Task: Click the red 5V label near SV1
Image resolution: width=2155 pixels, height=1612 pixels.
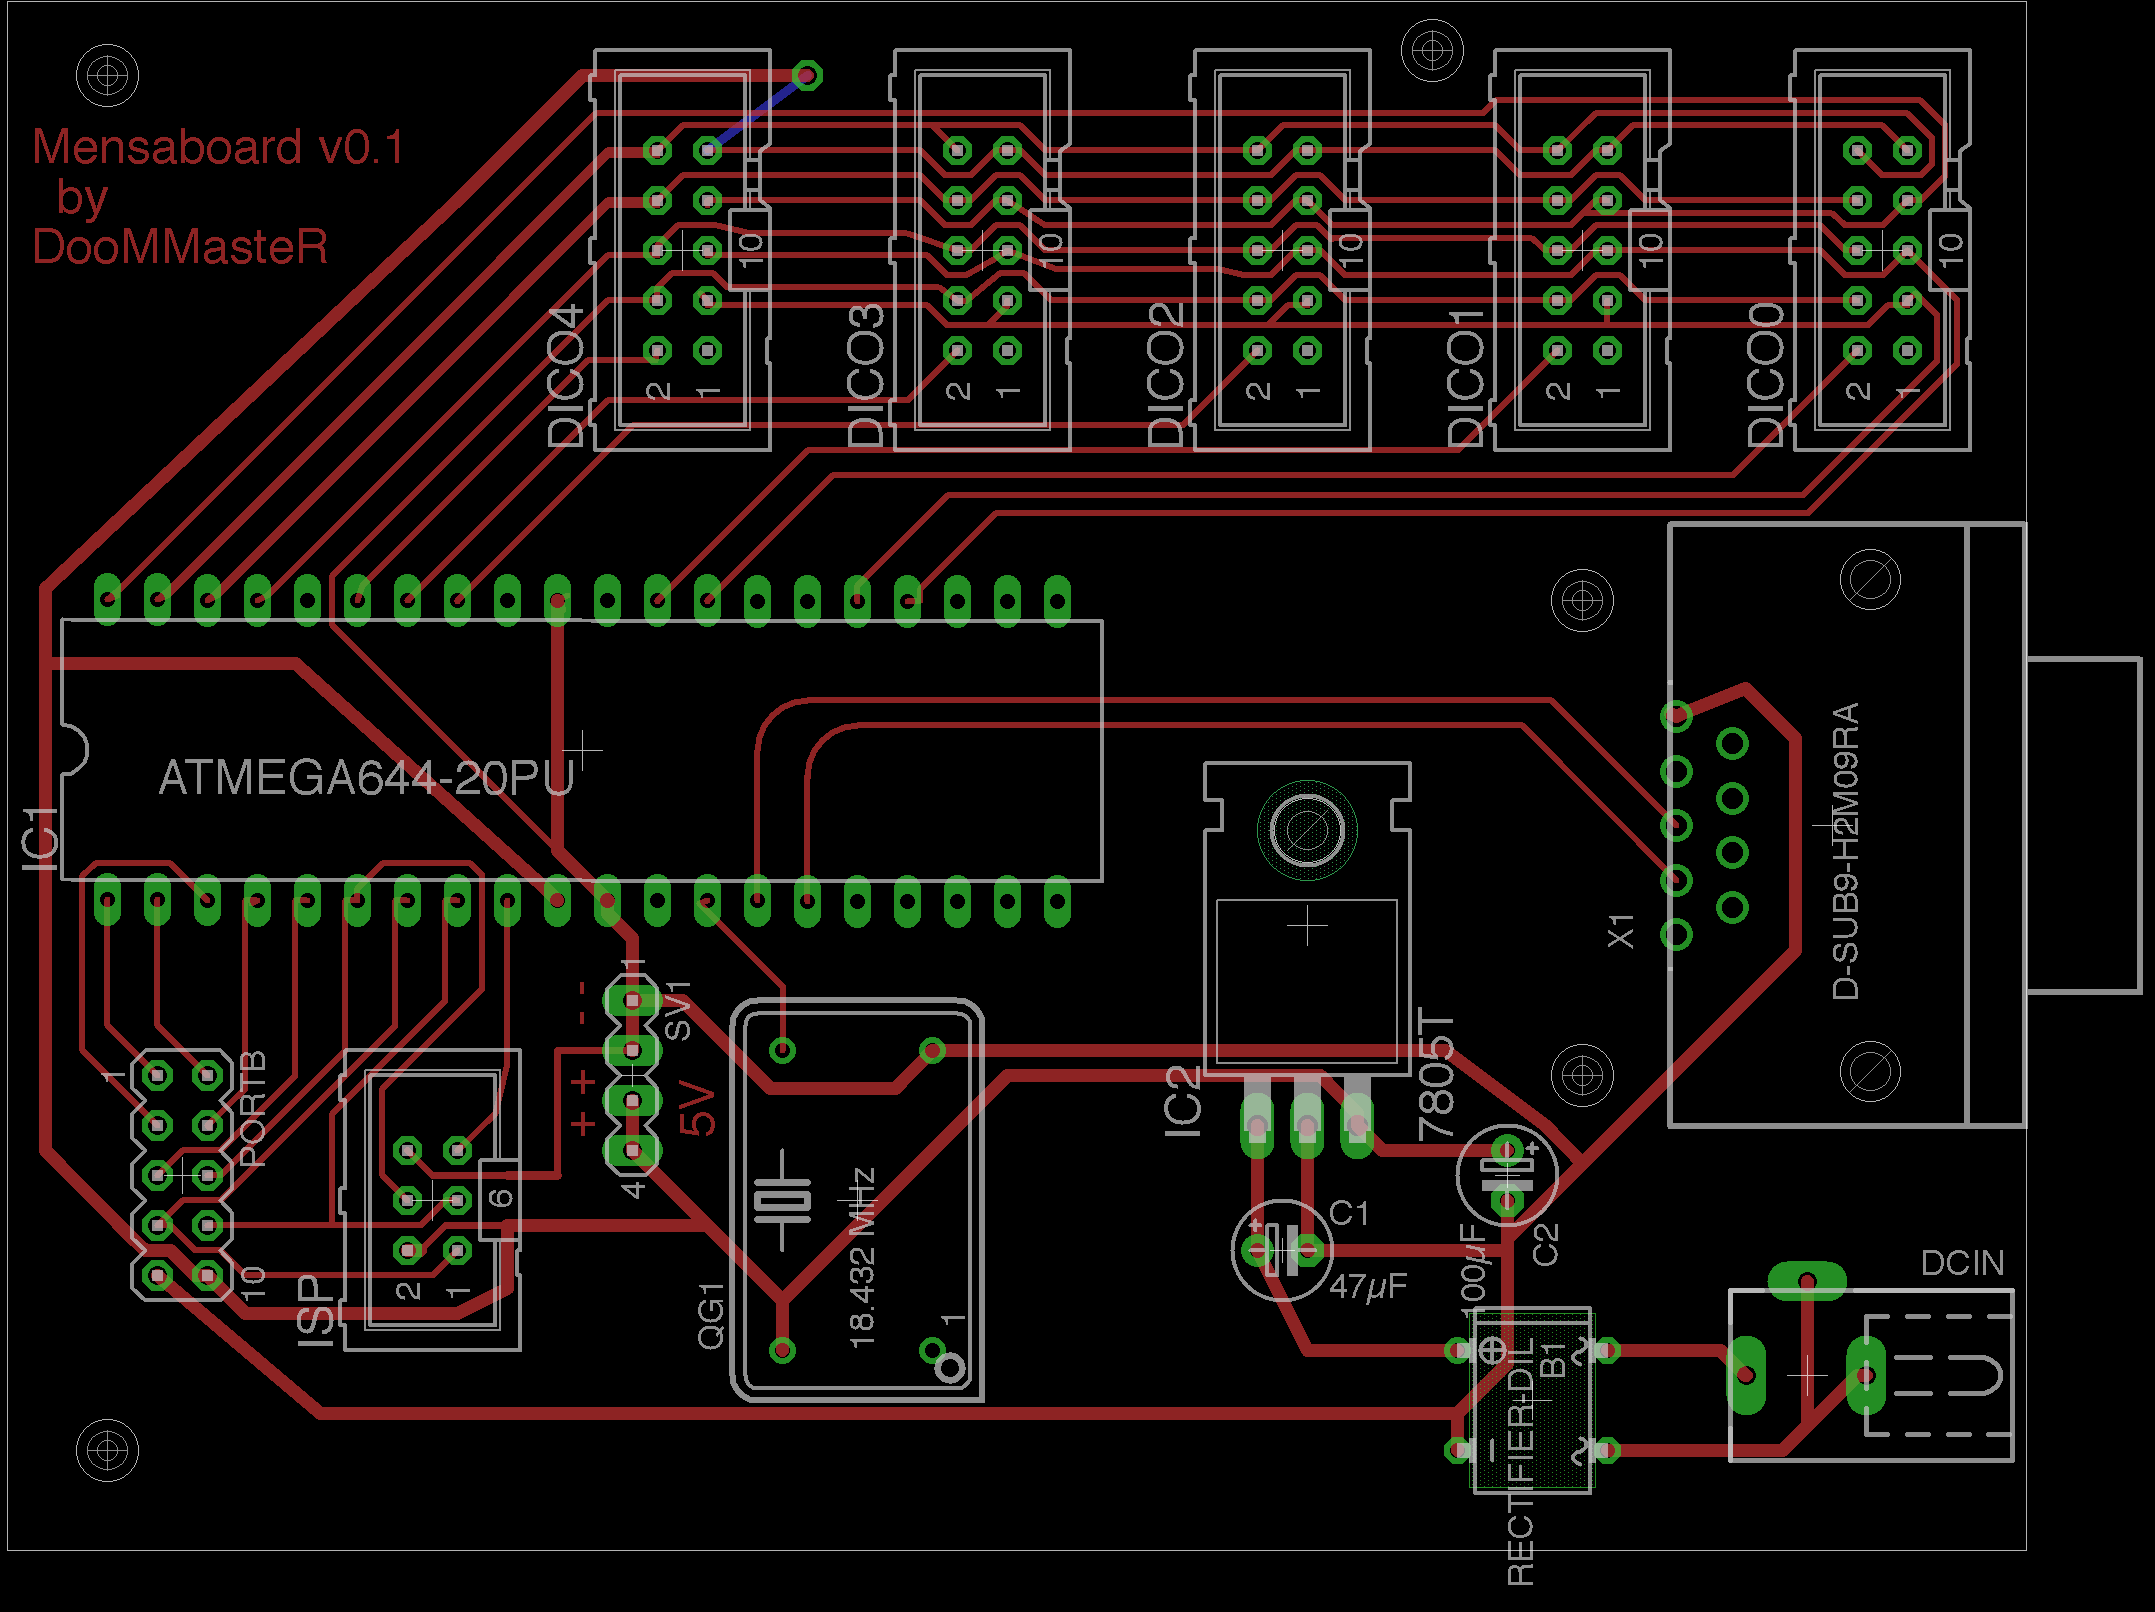Action: (x=698, y=1108)
